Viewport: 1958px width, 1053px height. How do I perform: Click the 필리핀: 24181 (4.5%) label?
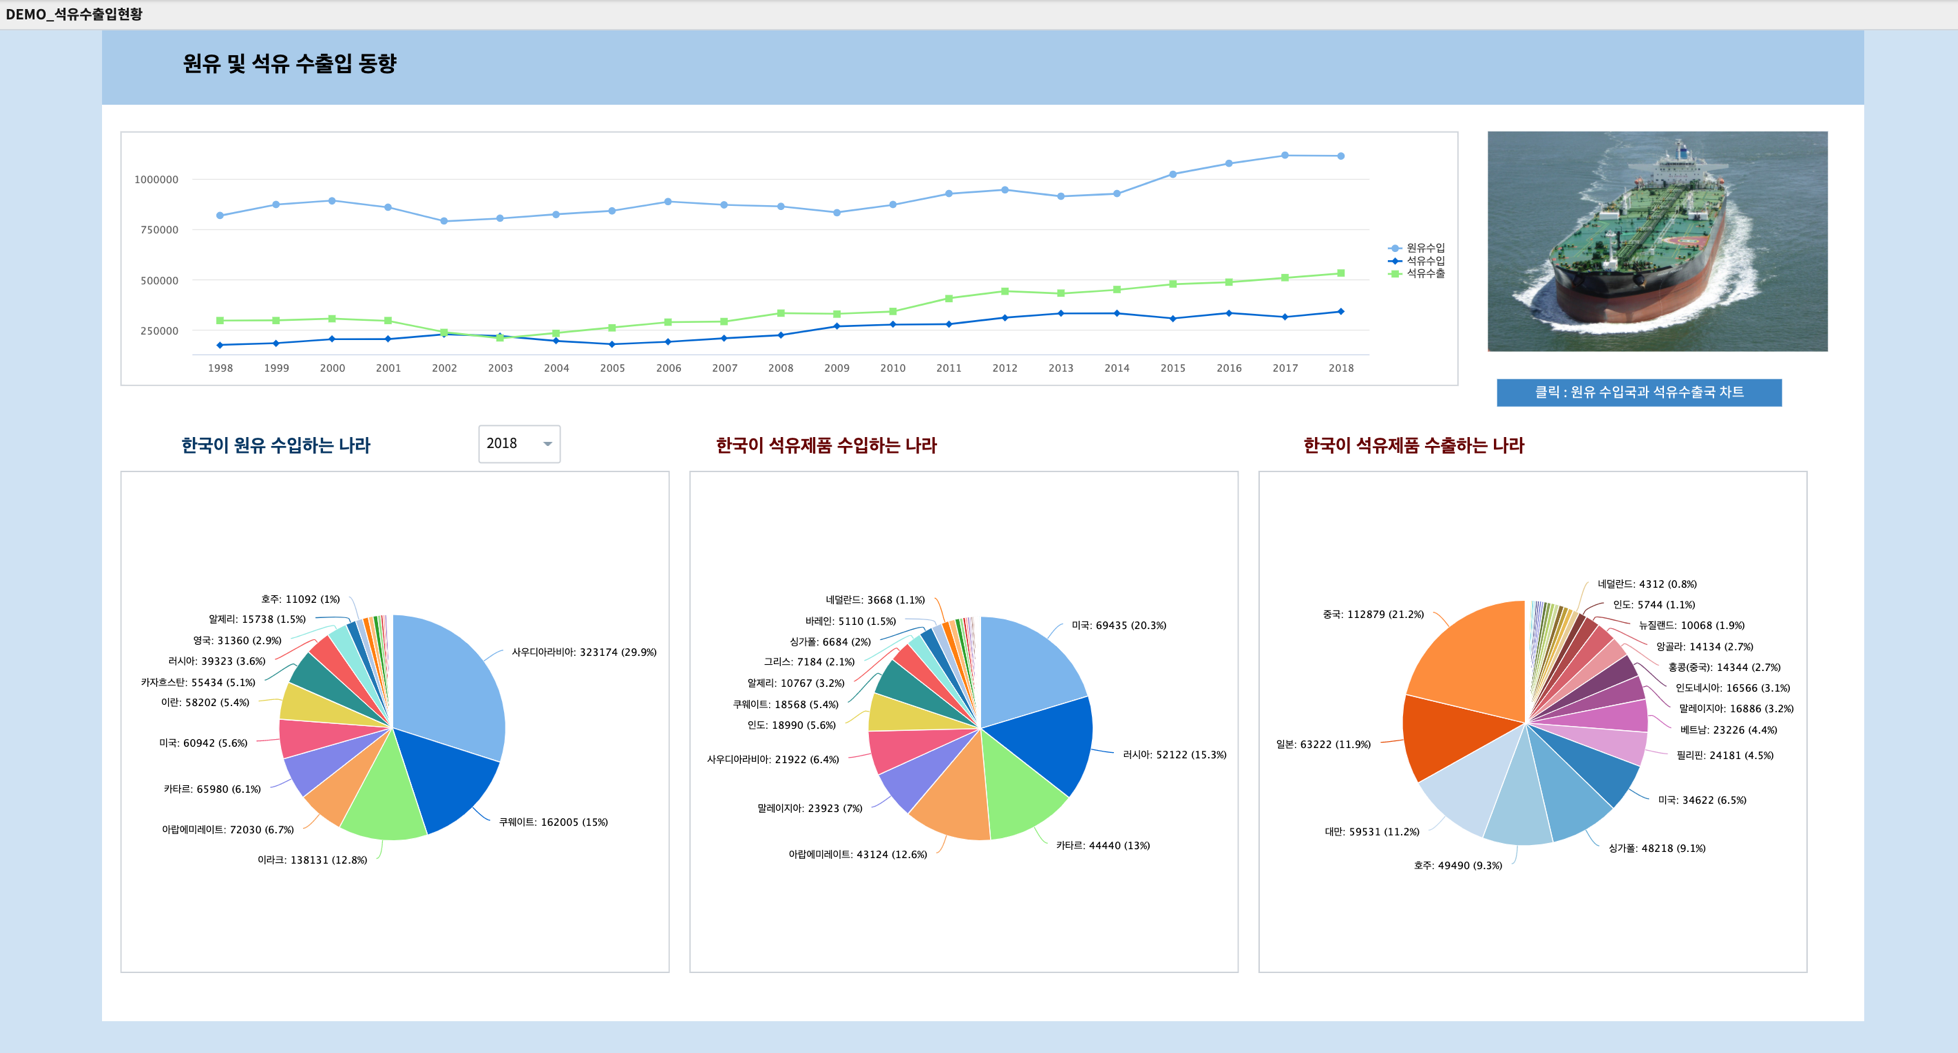1725,756
